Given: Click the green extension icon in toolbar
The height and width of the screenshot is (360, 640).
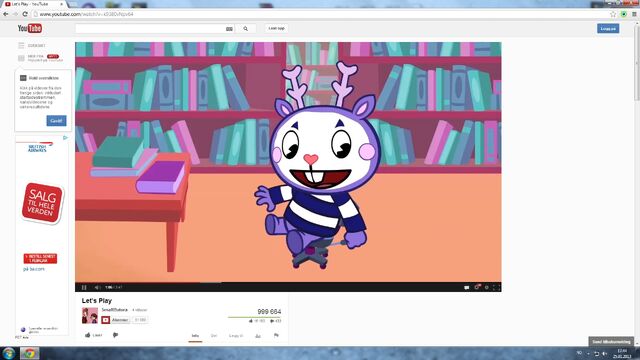Looking at the screenshot, I should (x=624, y=14).
